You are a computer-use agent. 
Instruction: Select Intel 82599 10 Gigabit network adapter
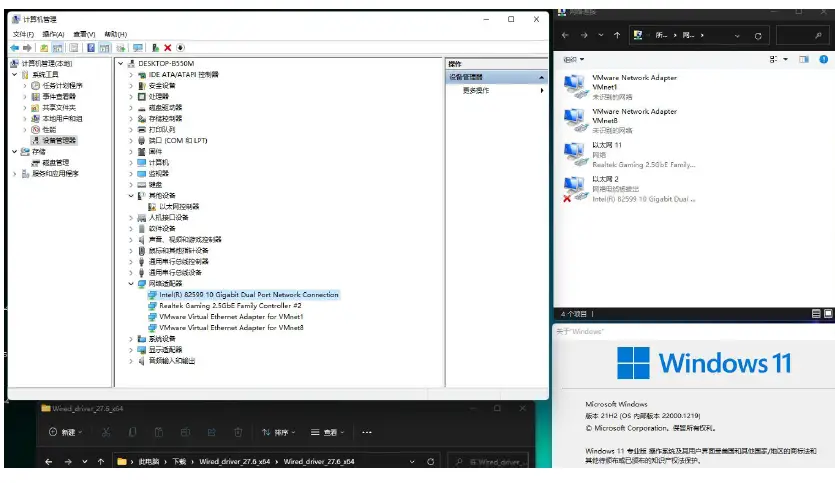pyautogui.click(x=248, y=295)
